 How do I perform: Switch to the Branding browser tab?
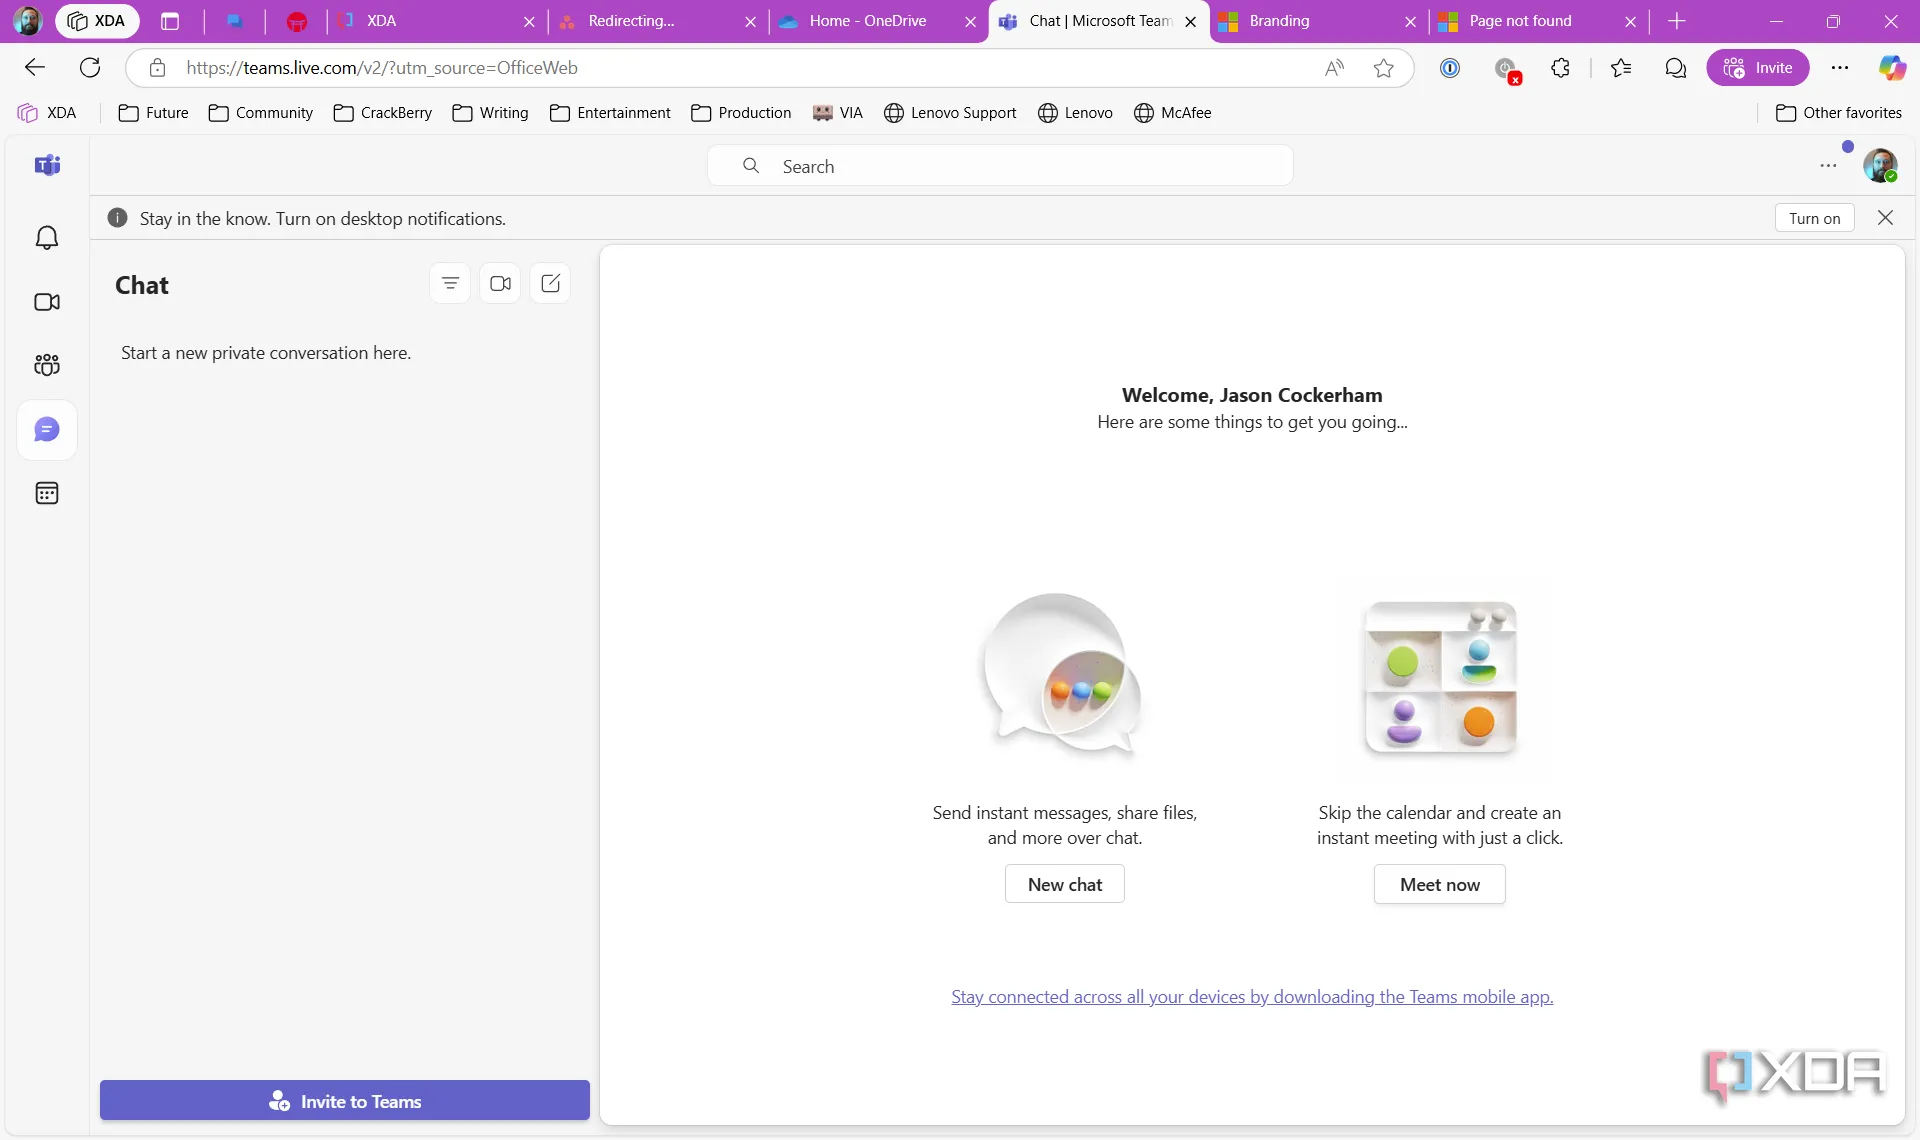(1279, 21)
